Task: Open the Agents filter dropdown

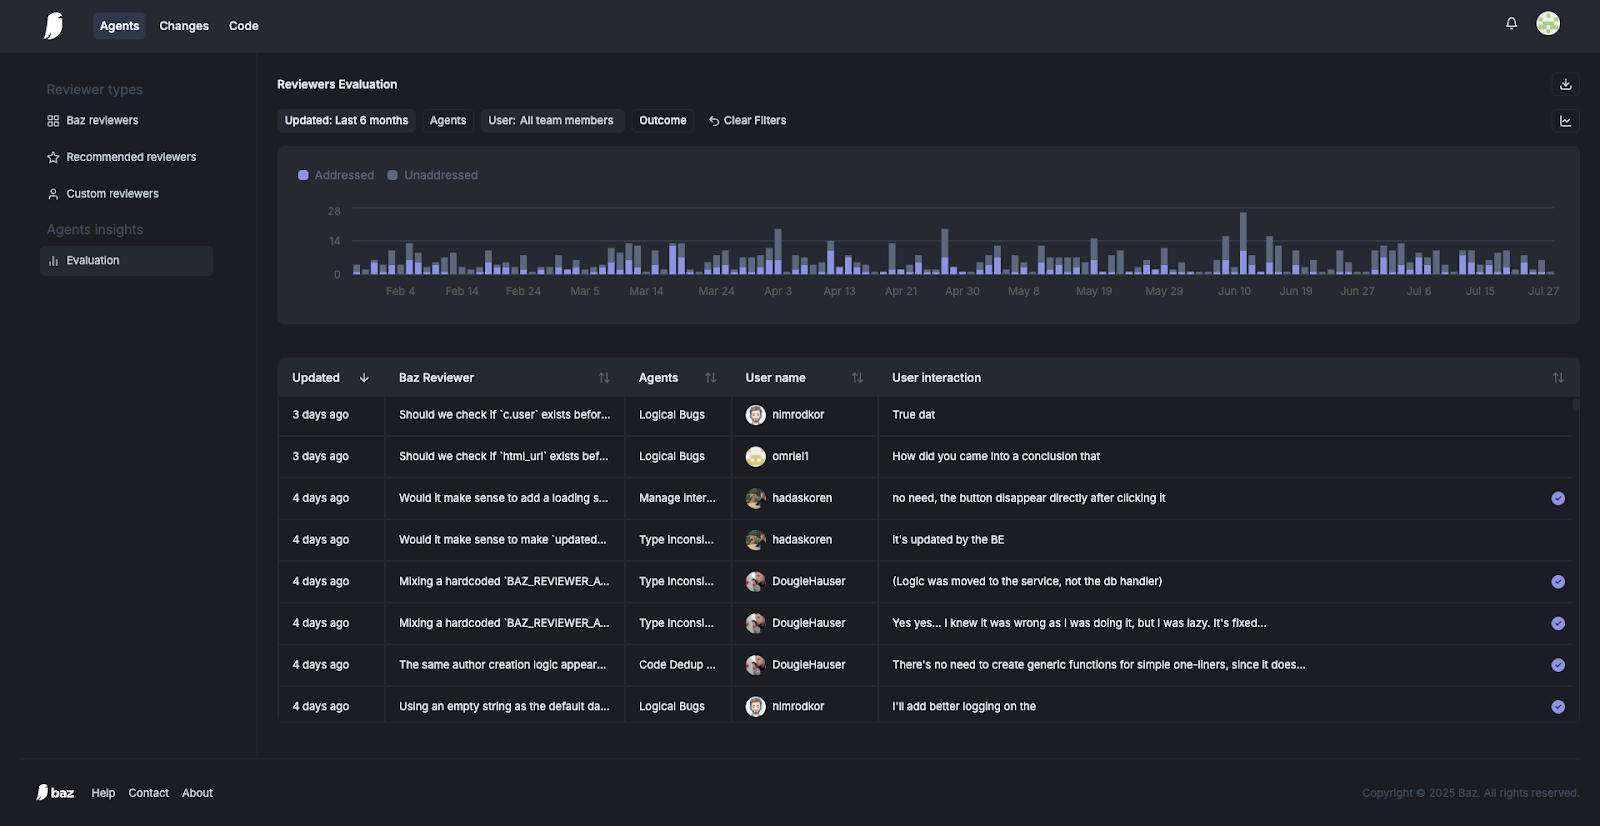Action: point(448,121)
